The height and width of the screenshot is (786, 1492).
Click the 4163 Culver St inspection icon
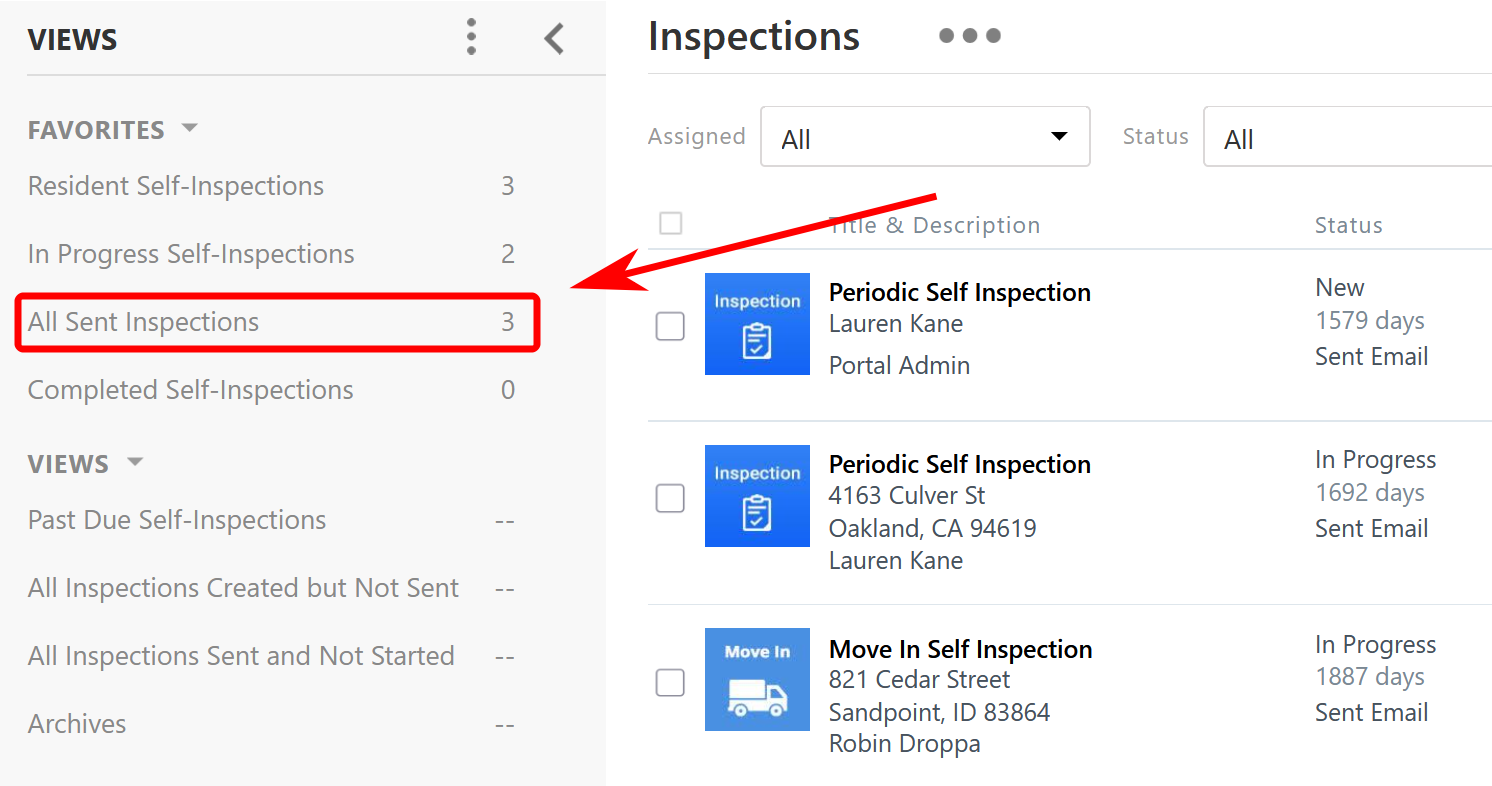click(x=757, y=496)
